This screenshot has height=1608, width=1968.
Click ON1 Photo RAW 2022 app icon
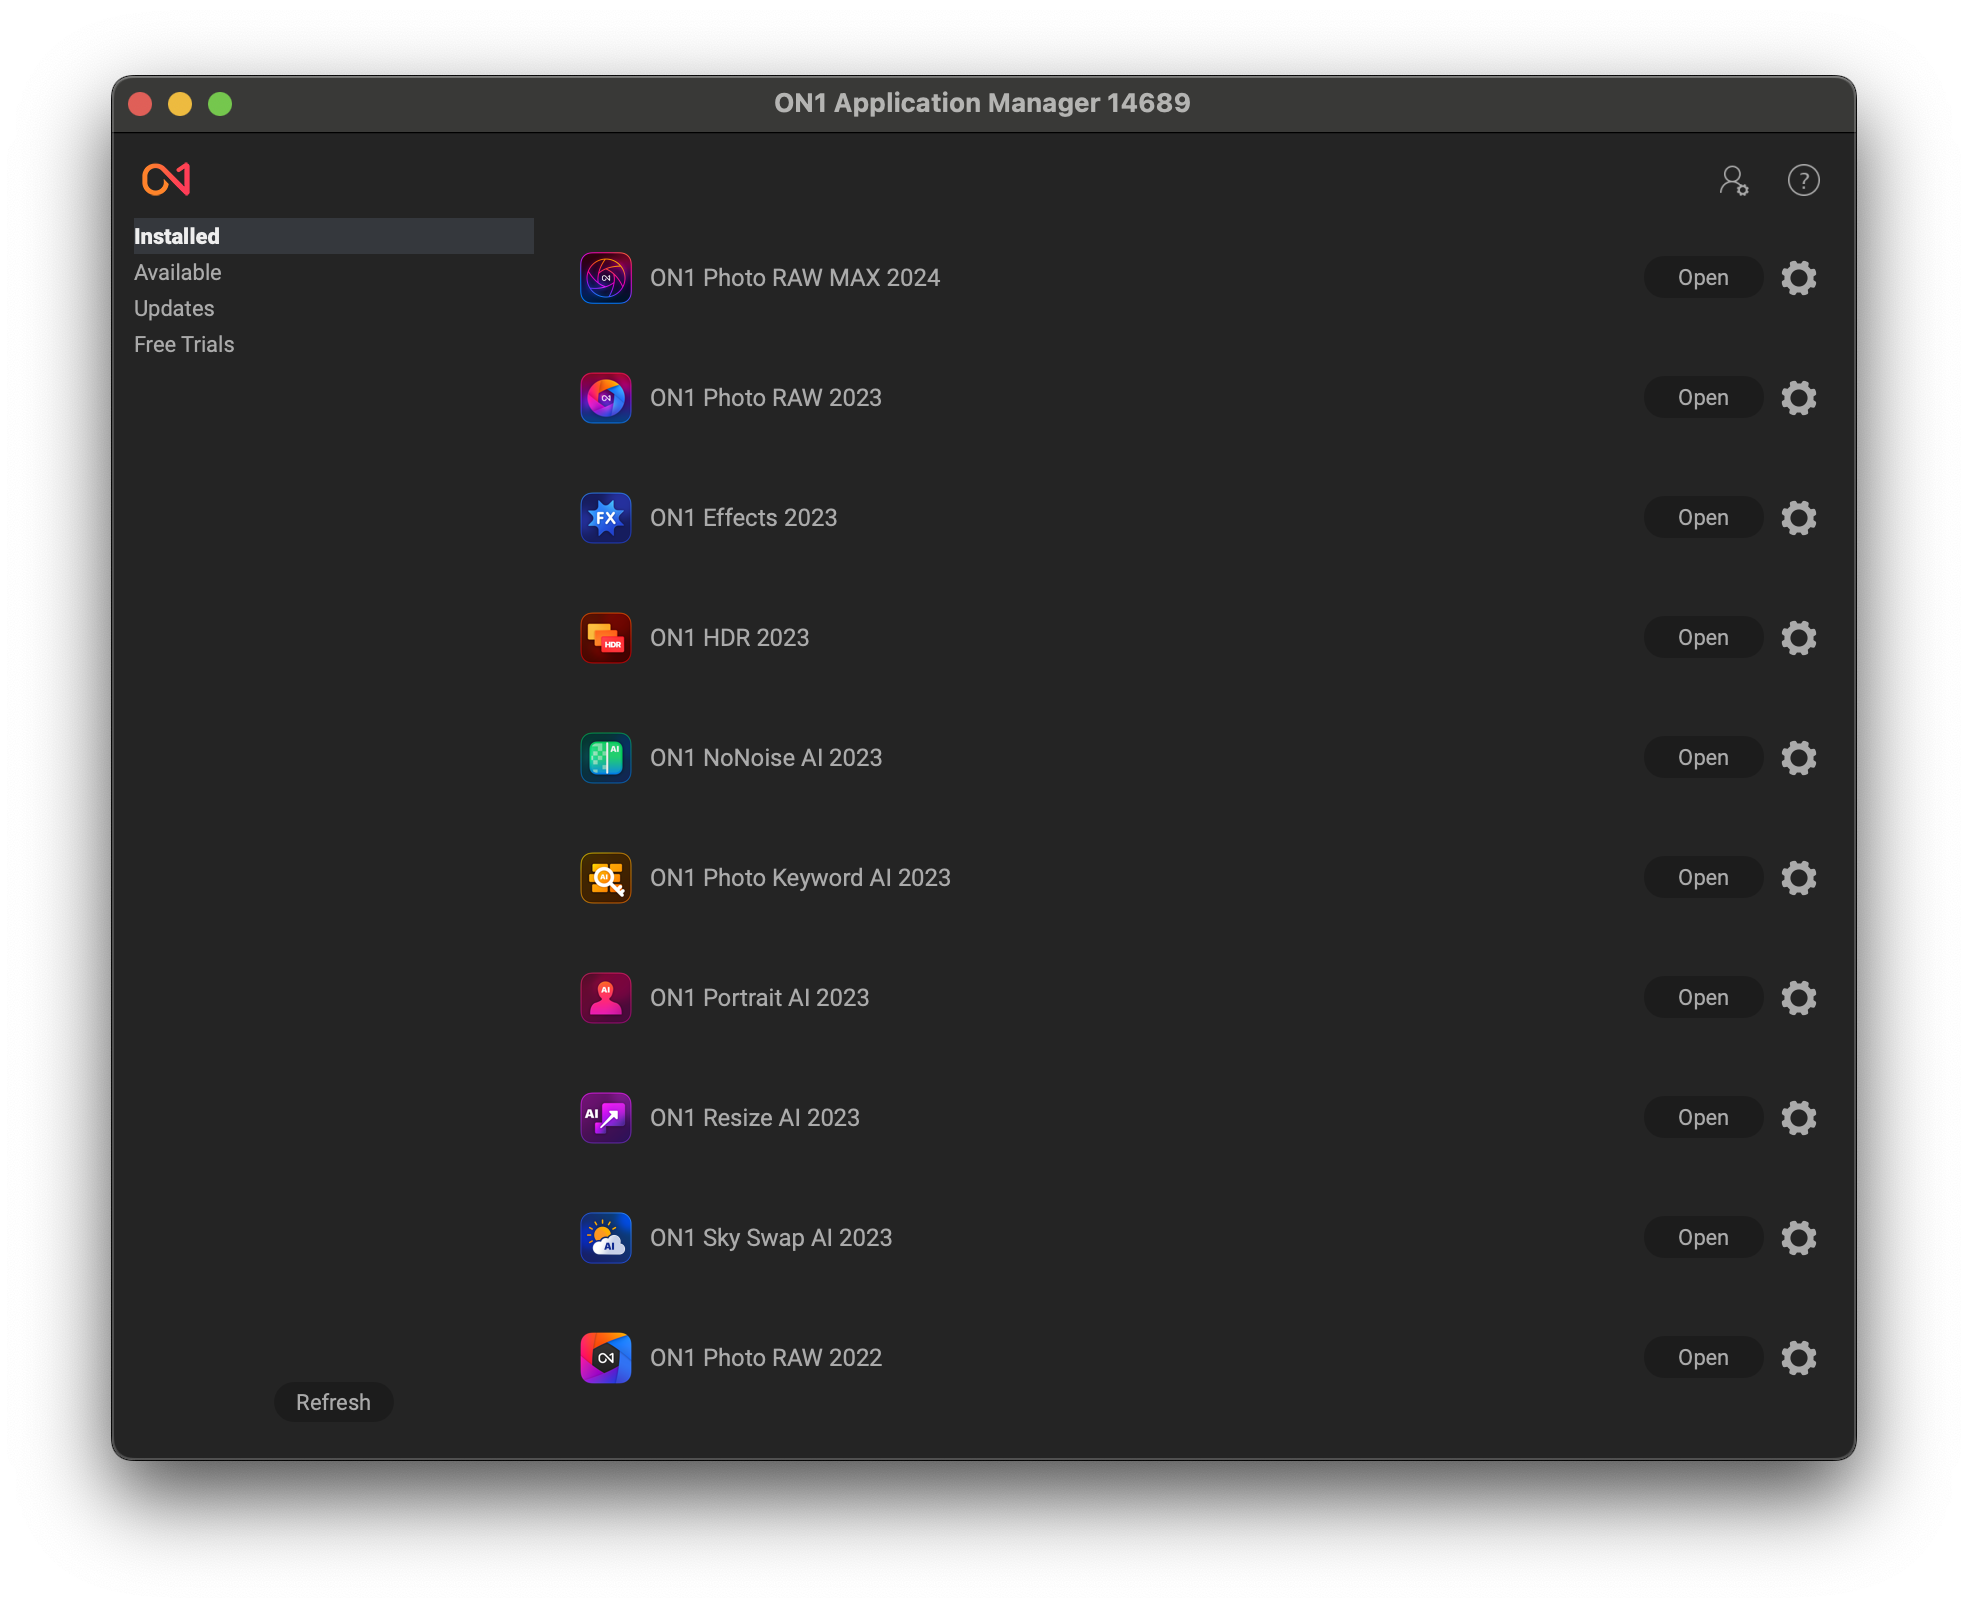606,1358
